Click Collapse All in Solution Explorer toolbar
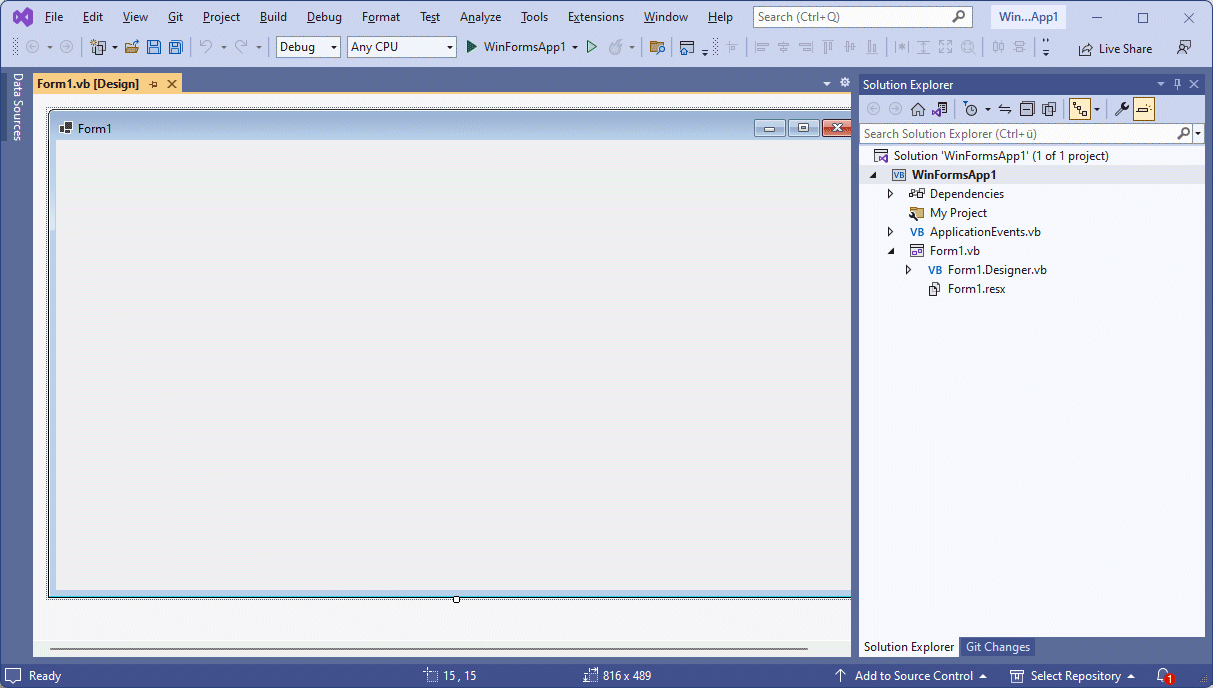 point(1027,109)
